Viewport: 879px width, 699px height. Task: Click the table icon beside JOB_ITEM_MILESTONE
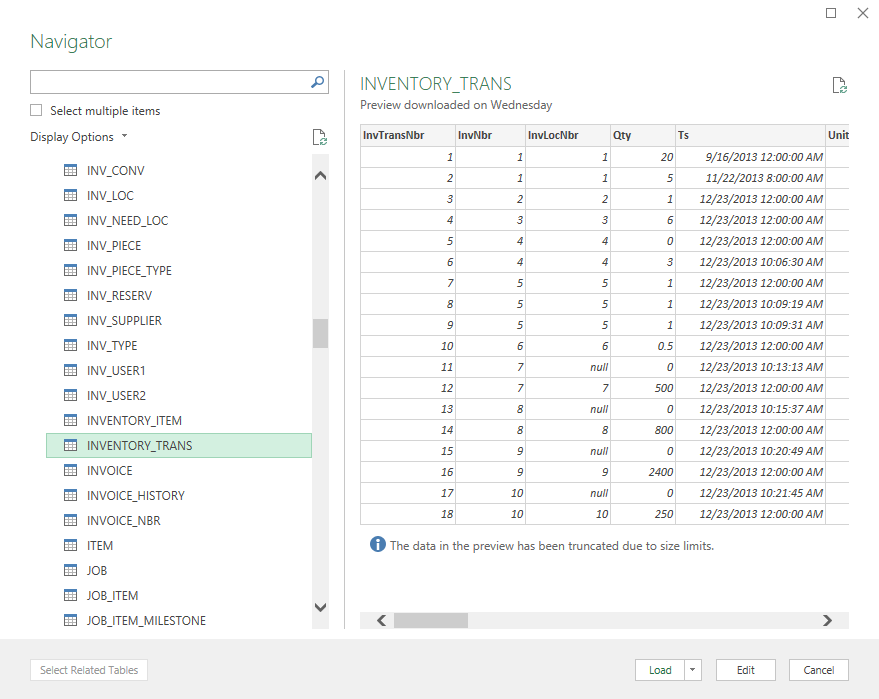tap(71, 621)
